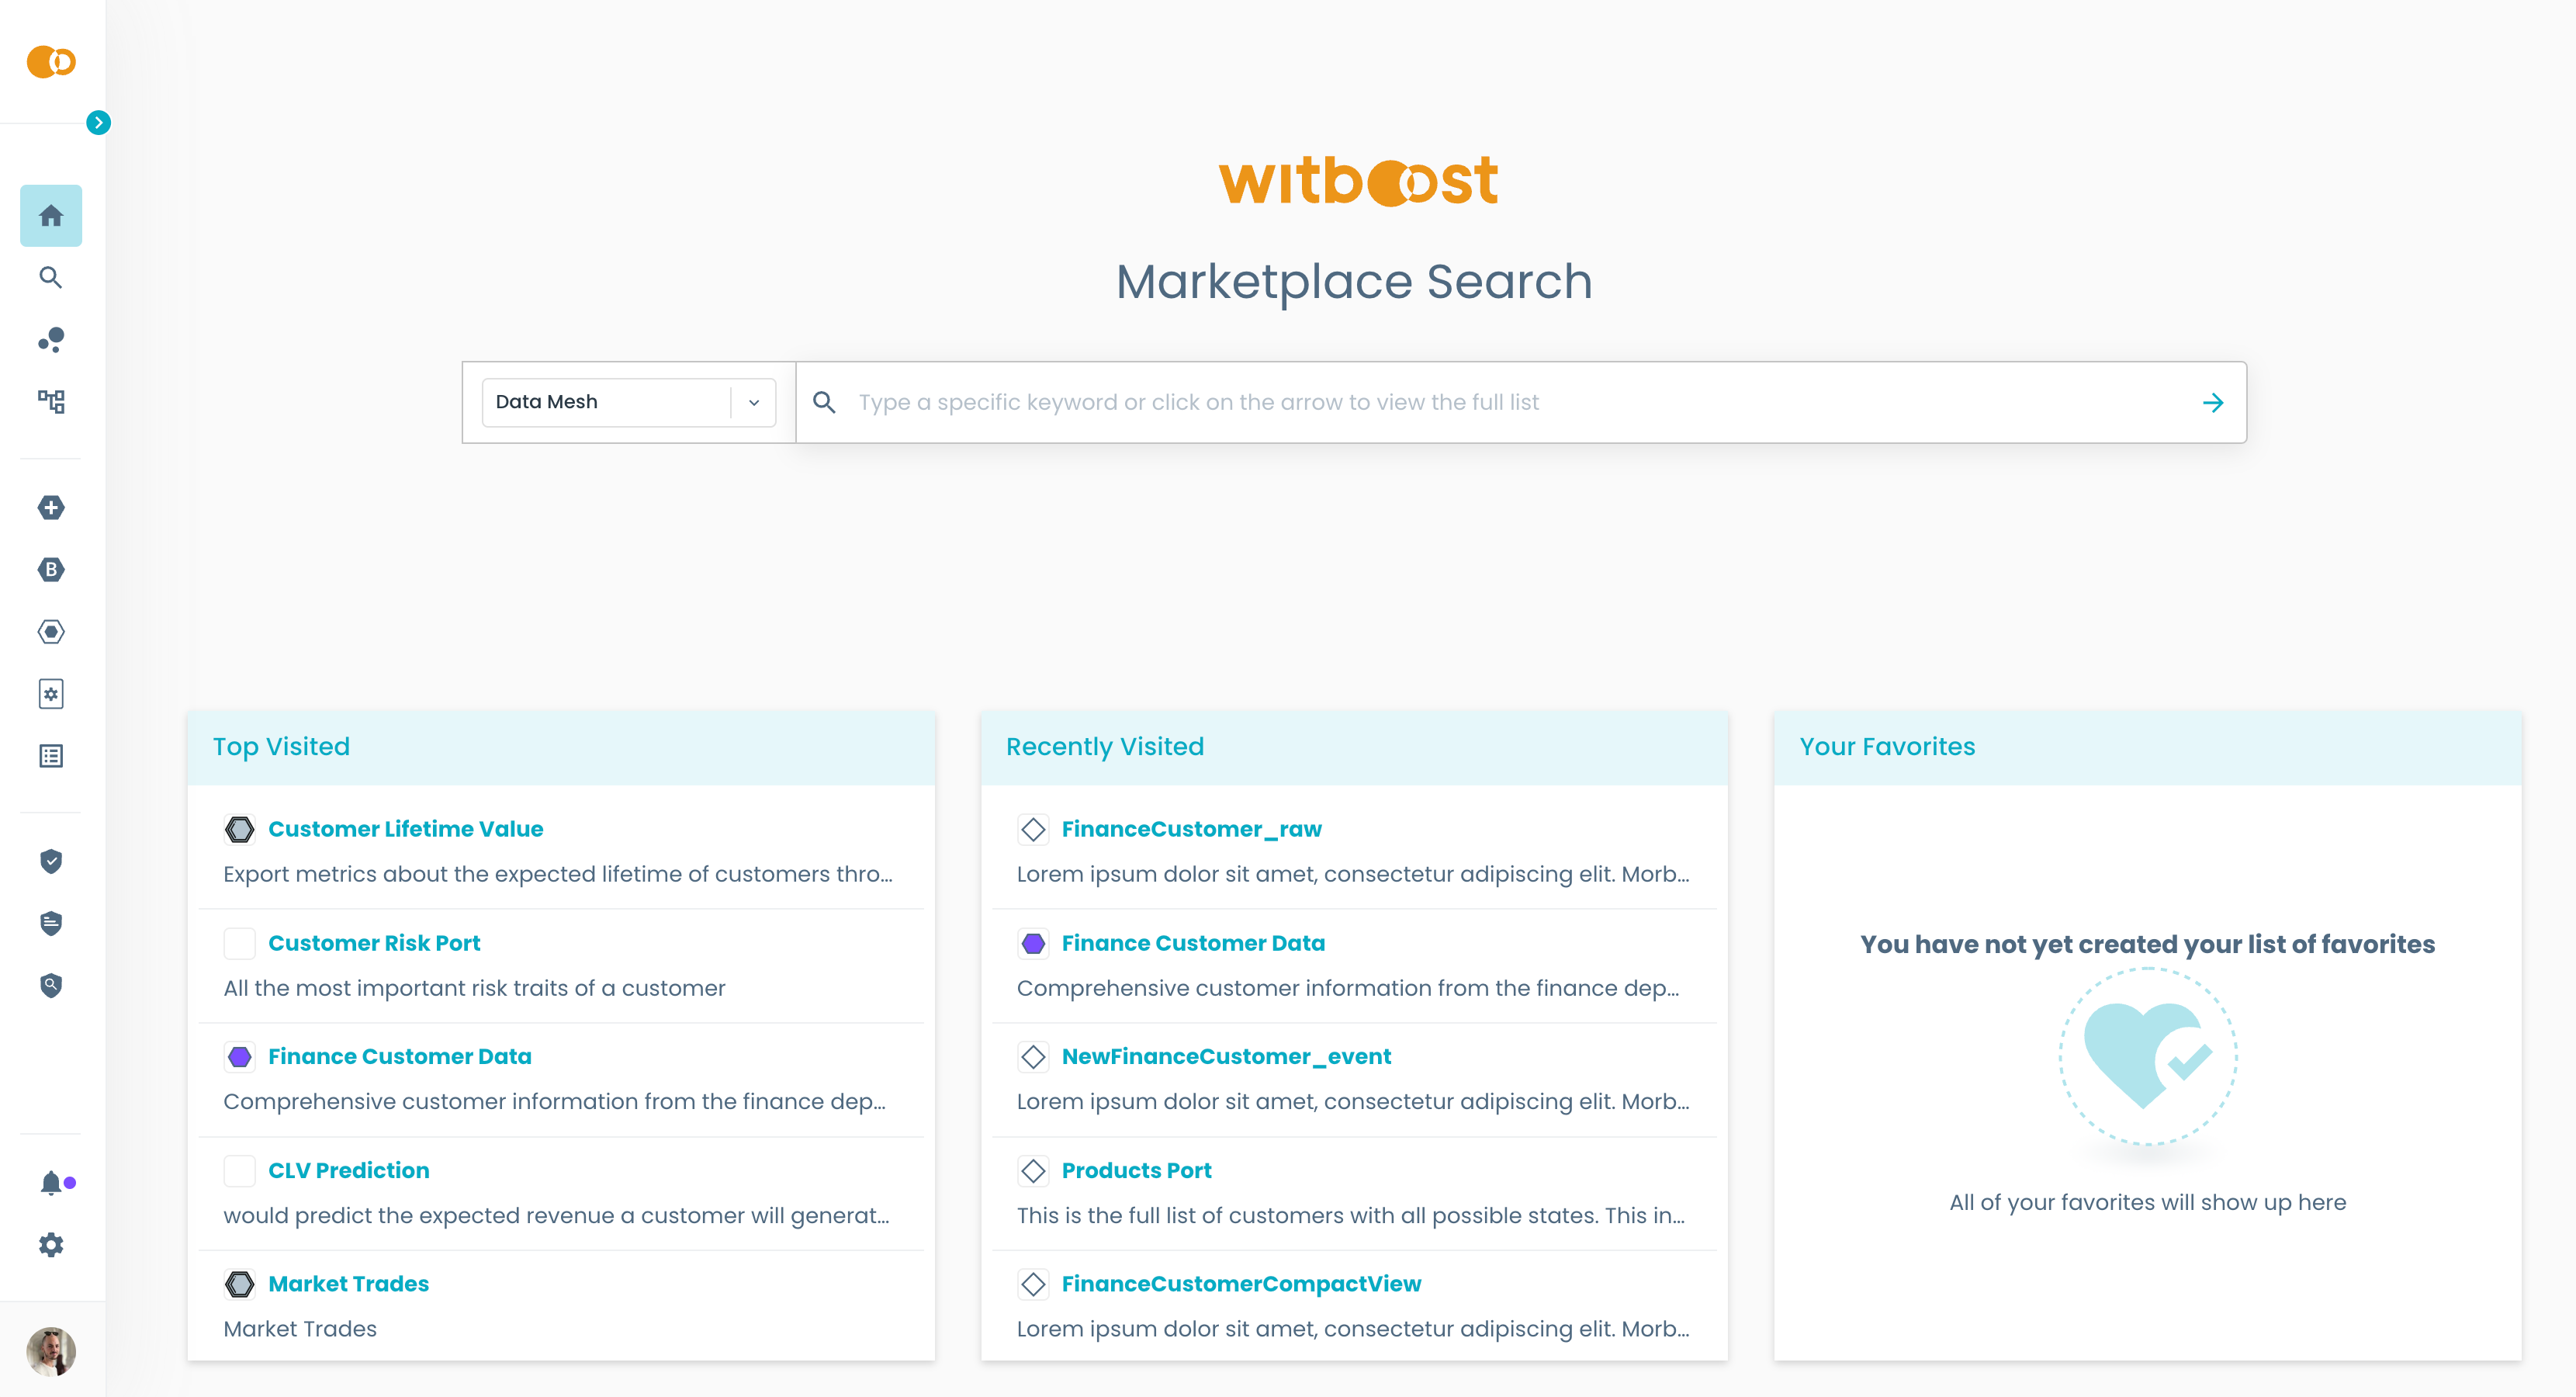Click the hexagon plus create icon
The height and width of the screenshot is (1397, 2576).
pos(51,508)
